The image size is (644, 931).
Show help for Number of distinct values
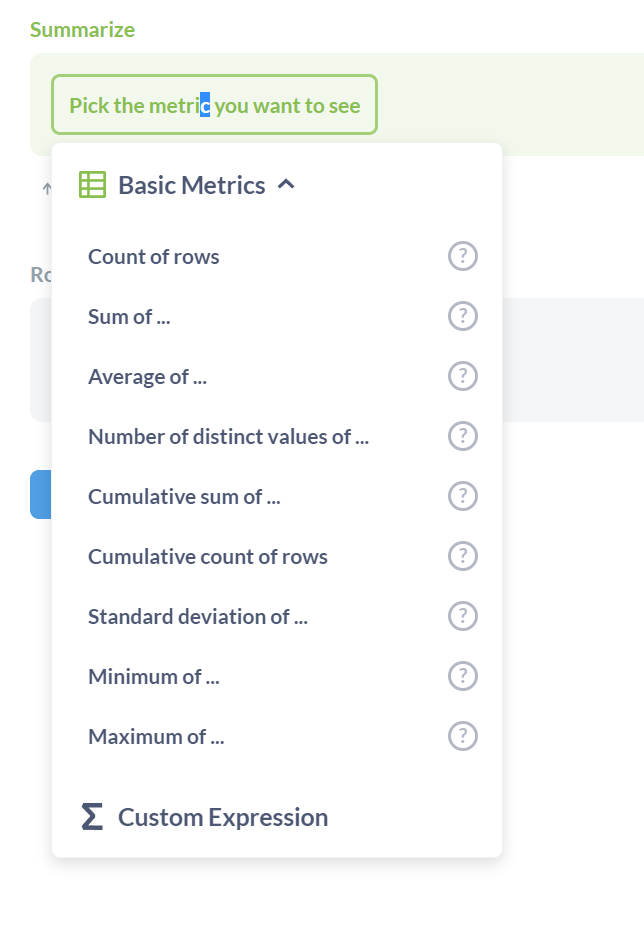tap(462, 437)
